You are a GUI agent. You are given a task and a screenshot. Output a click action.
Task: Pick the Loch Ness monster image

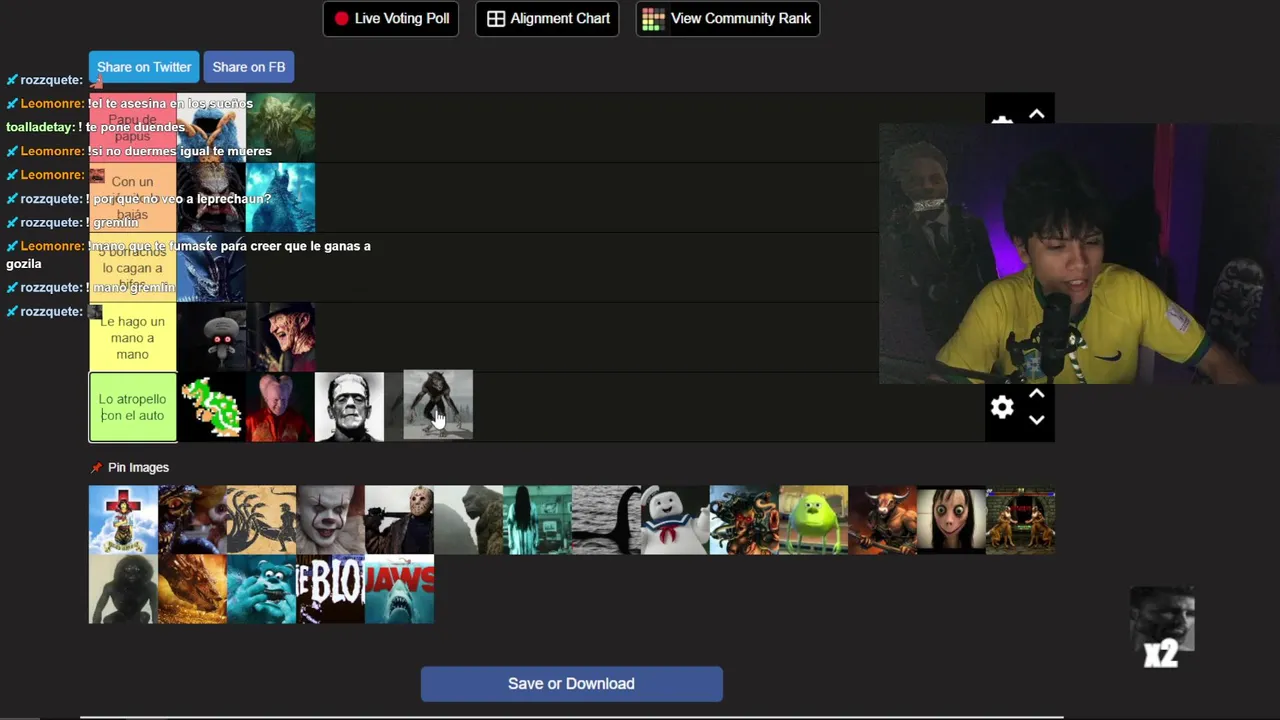pyautogui.click(x=606, y=520)
